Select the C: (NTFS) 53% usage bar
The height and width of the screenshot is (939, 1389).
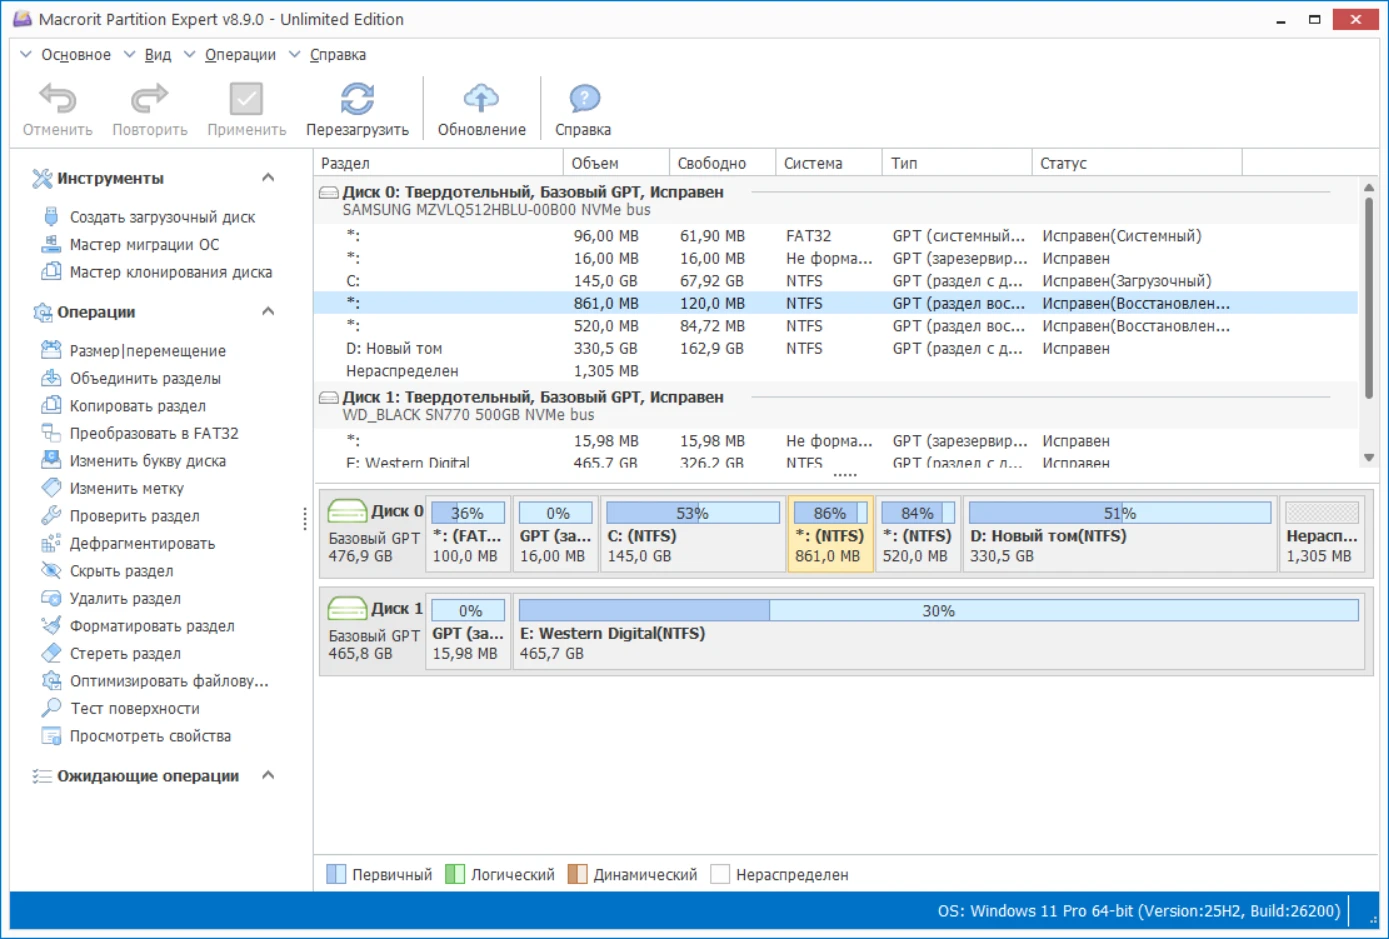click(x=692, y=514)
